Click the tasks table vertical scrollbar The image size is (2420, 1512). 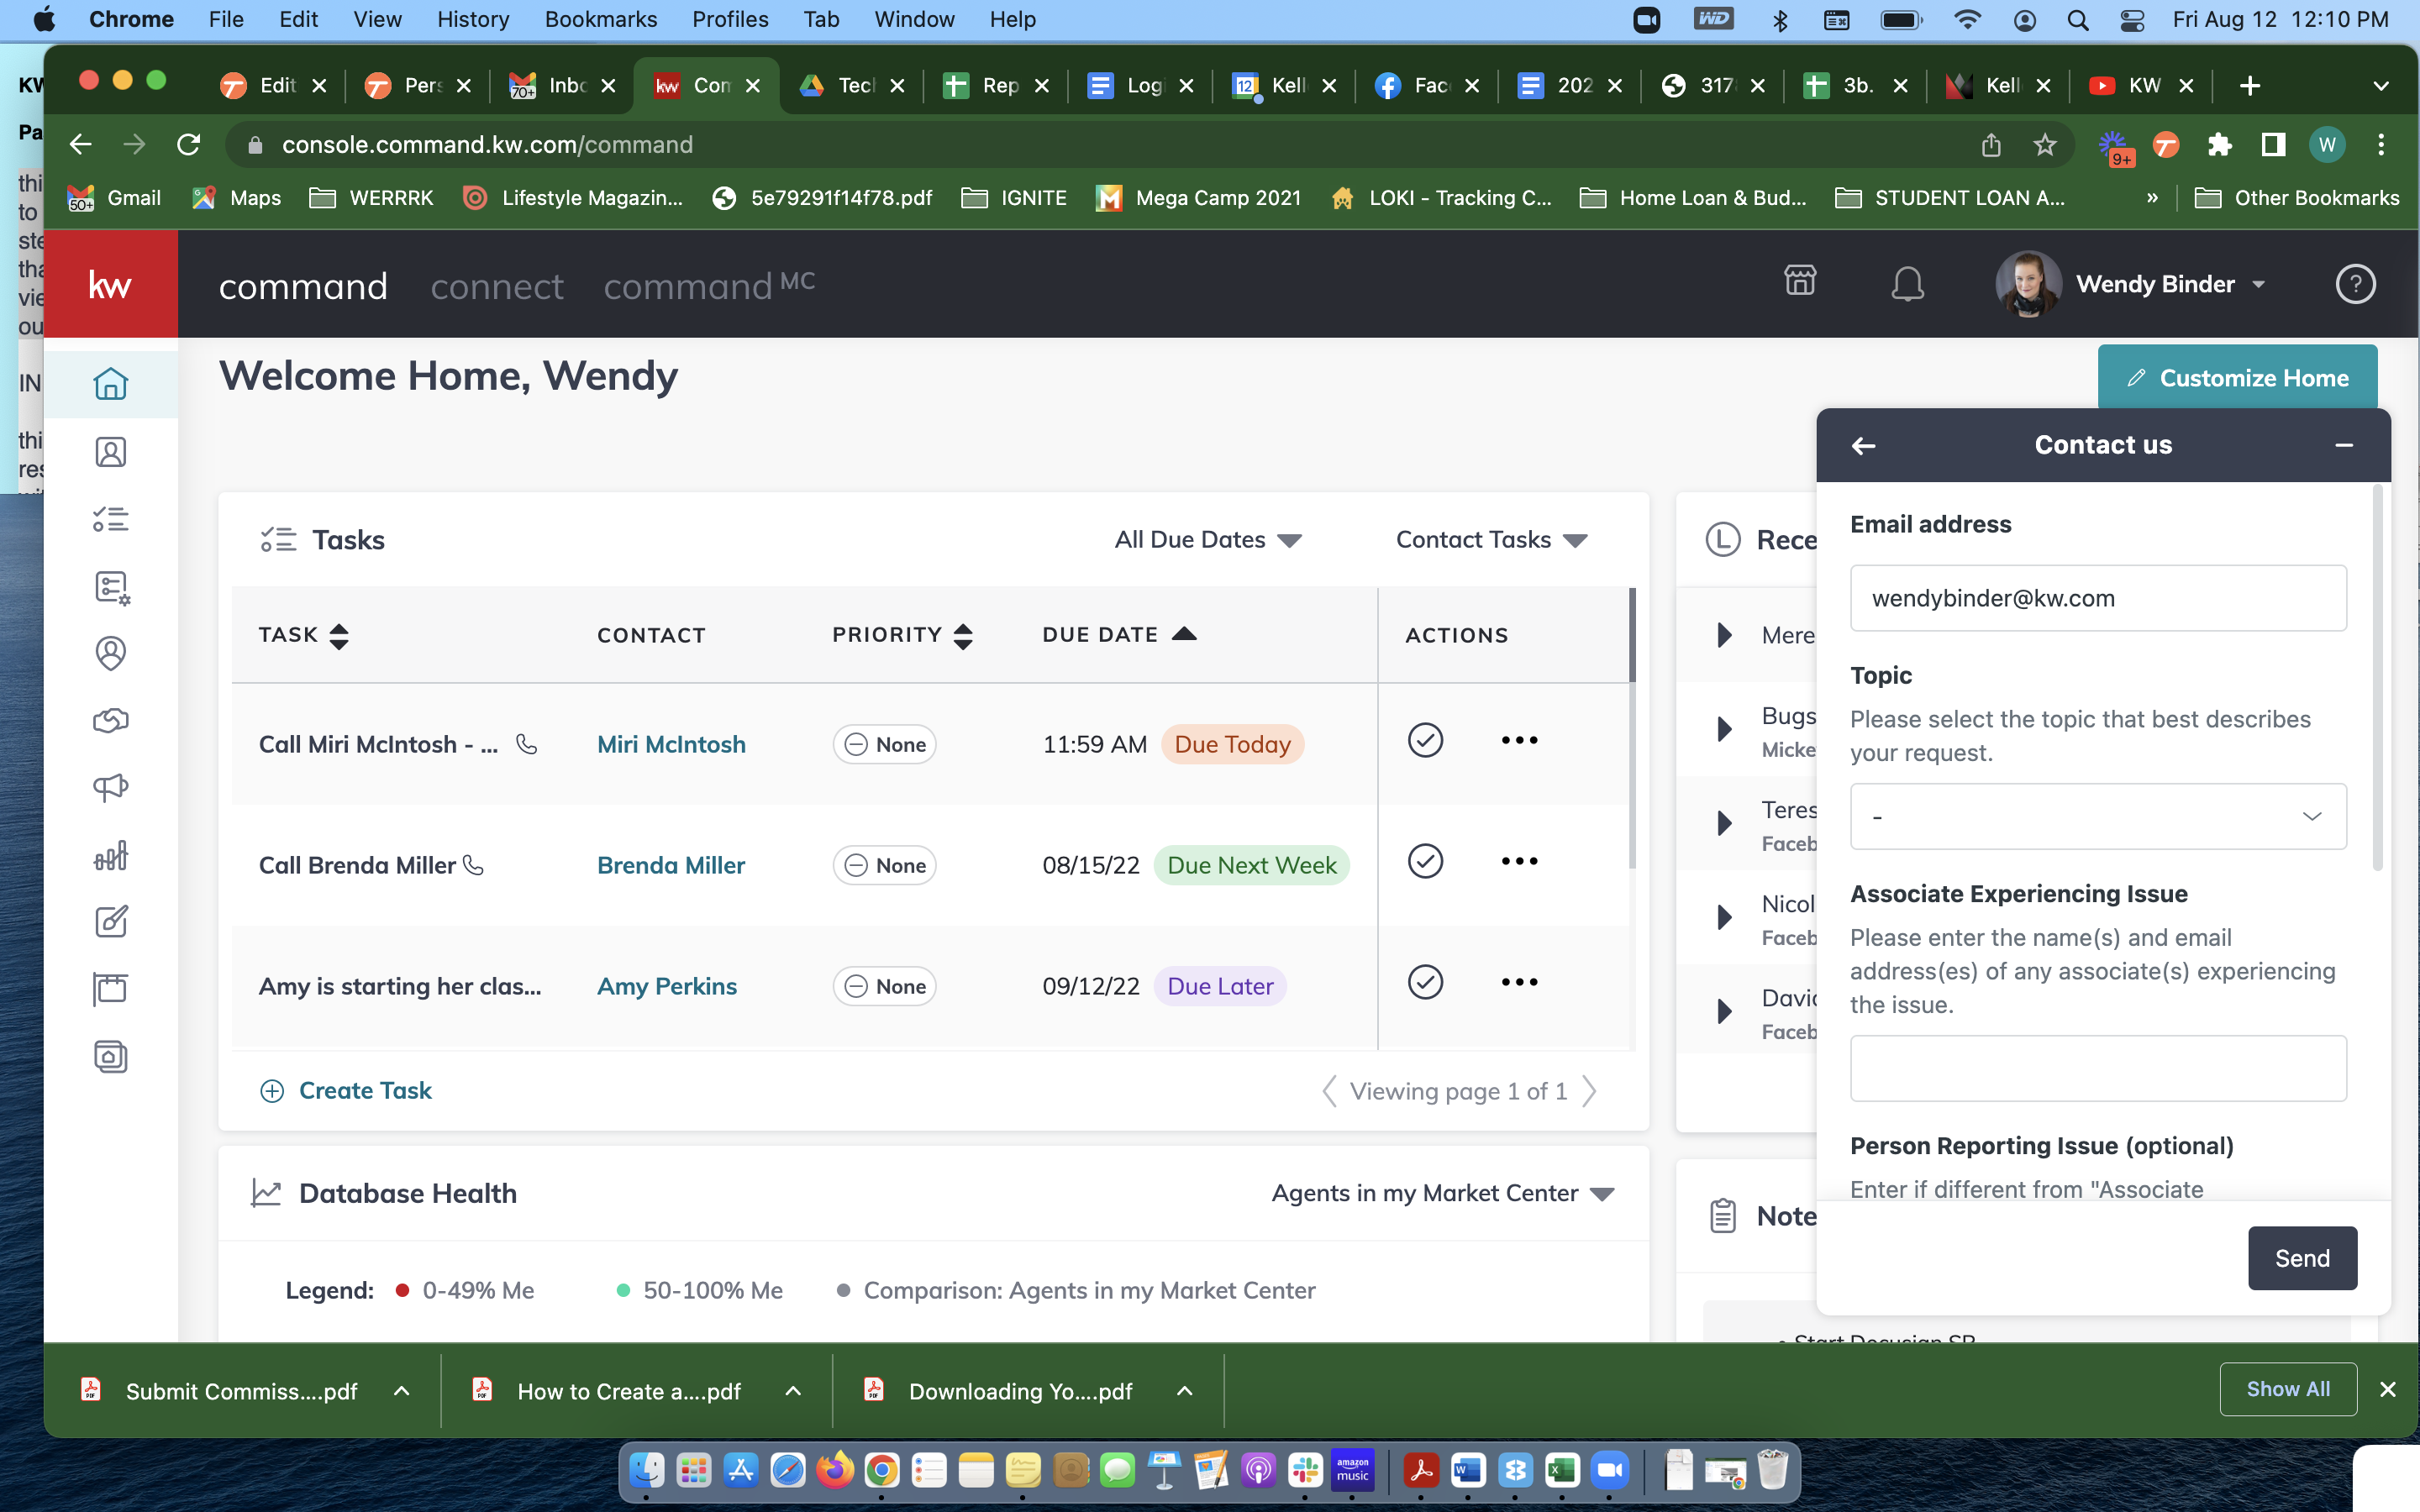(1632, 728)
